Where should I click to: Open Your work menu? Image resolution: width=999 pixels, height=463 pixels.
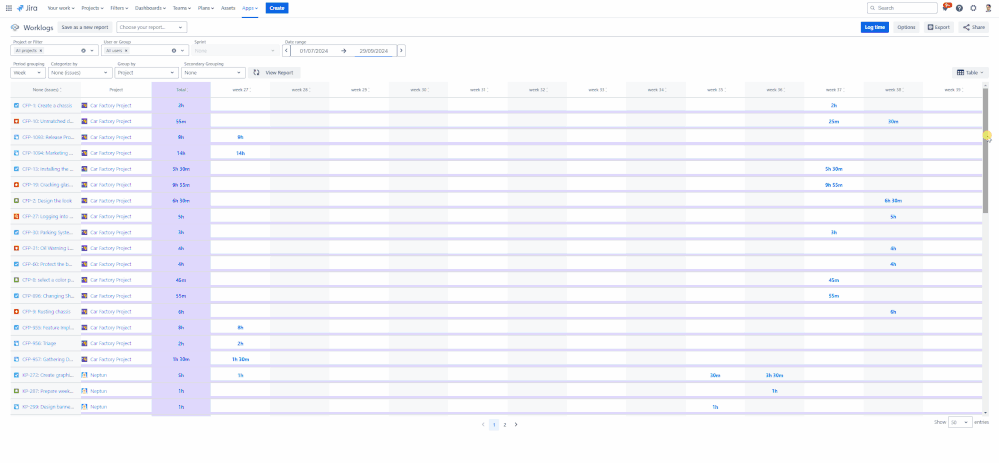[61, 8]
